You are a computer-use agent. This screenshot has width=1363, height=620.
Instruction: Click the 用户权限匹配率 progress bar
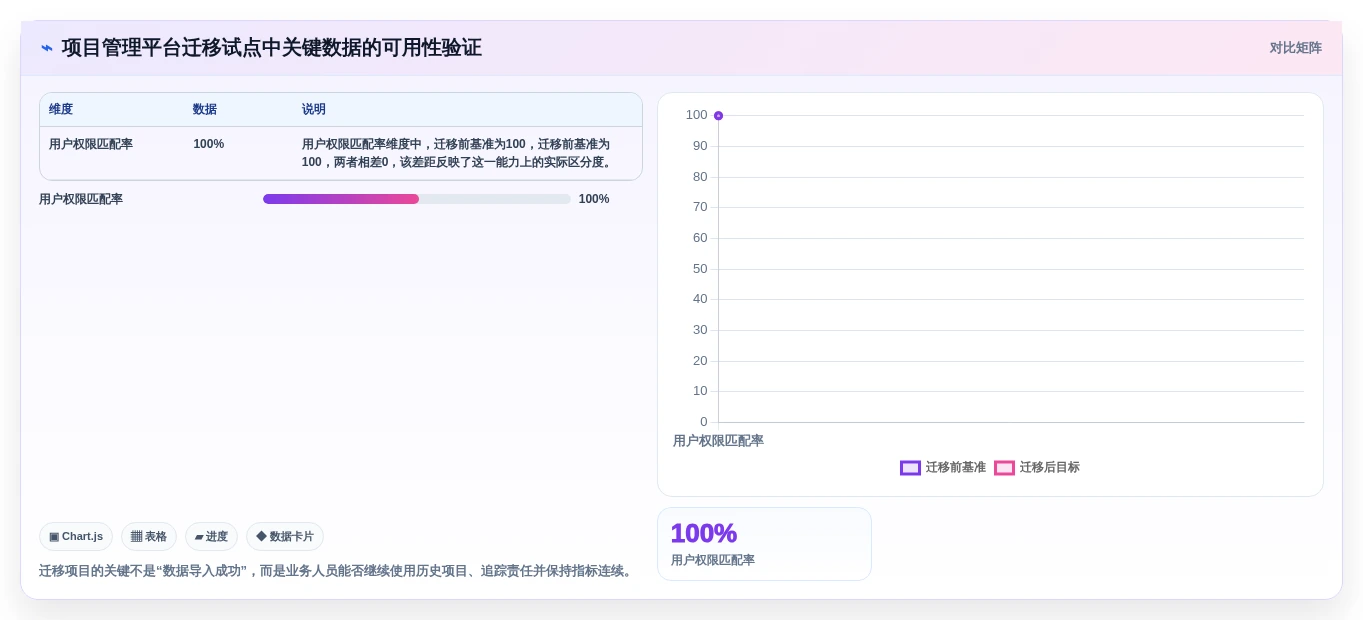coord(416,199)
